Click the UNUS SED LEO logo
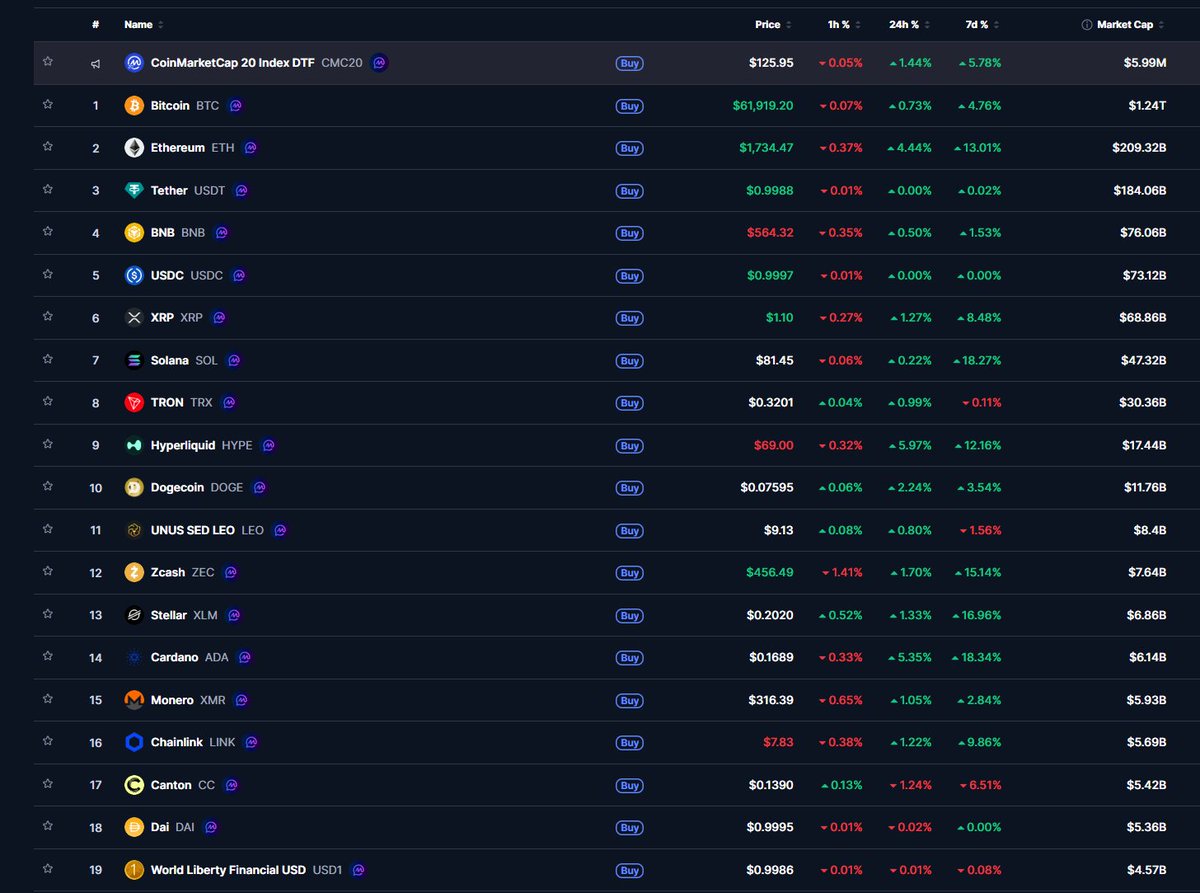 [x=134, y=530]
